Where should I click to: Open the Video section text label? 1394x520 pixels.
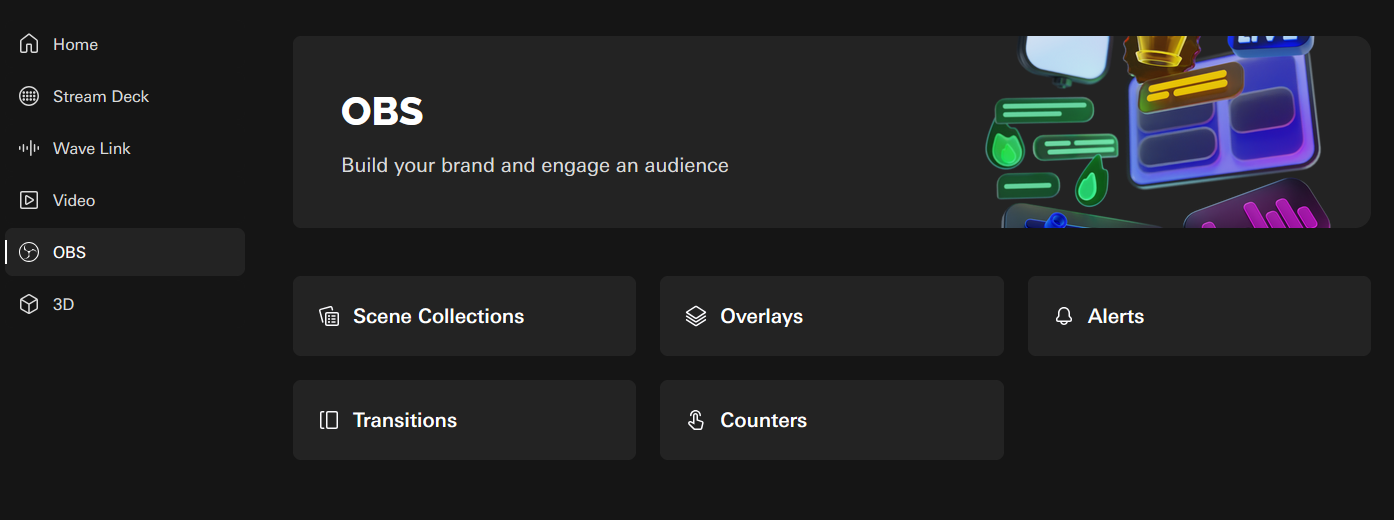pyautogui.click(x=74, y=200)
